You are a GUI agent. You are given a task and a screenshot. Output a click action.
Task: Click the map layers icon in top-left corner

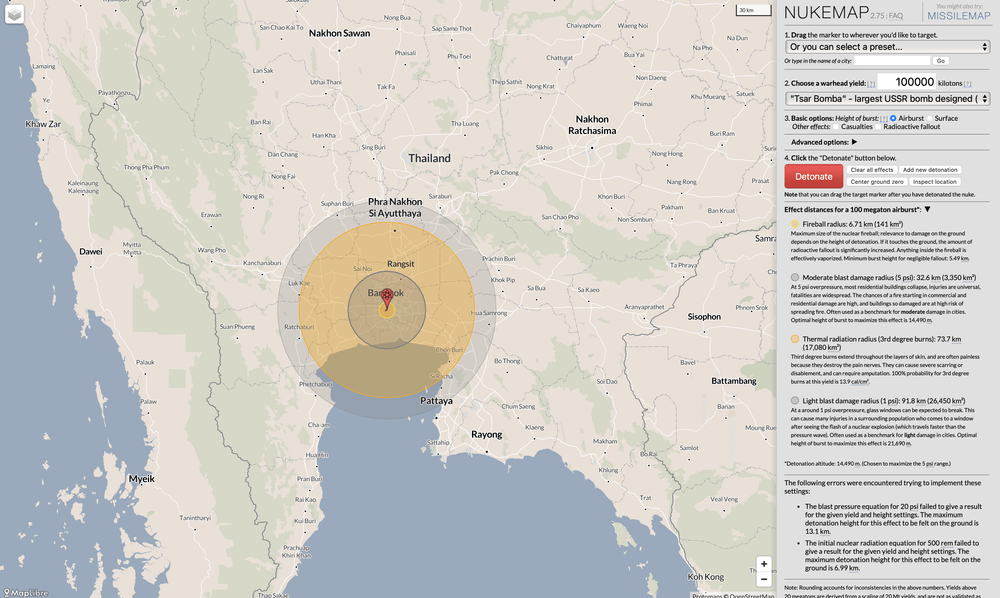14,14
